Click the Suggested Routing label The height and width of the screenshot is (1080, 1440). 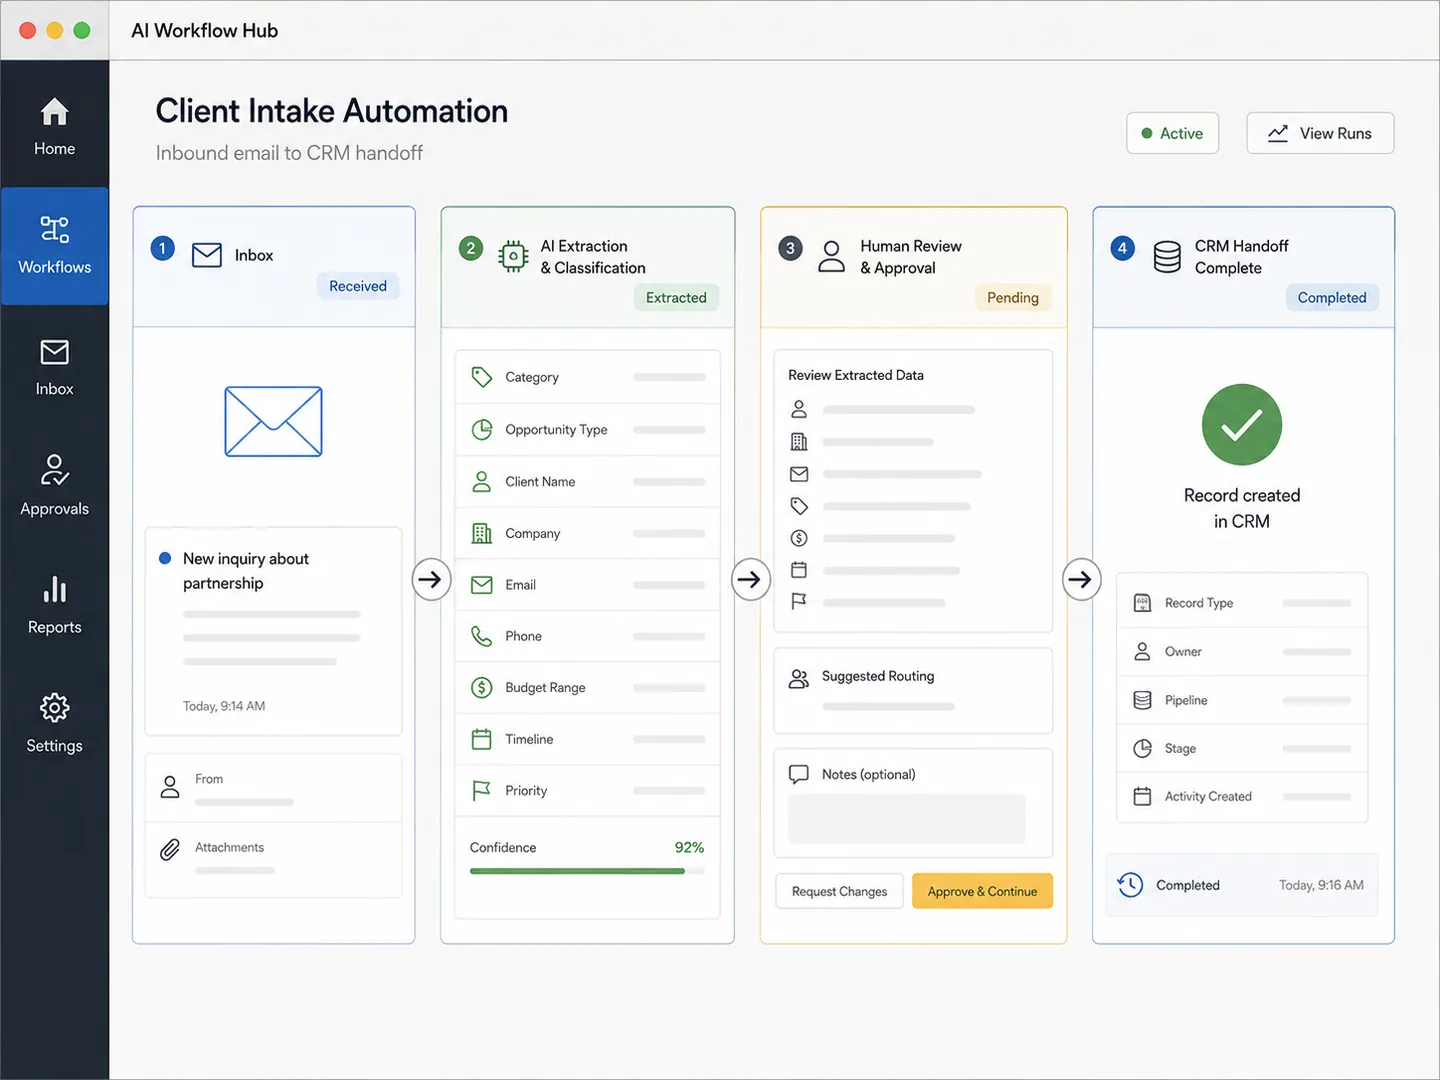coord(878,676)
